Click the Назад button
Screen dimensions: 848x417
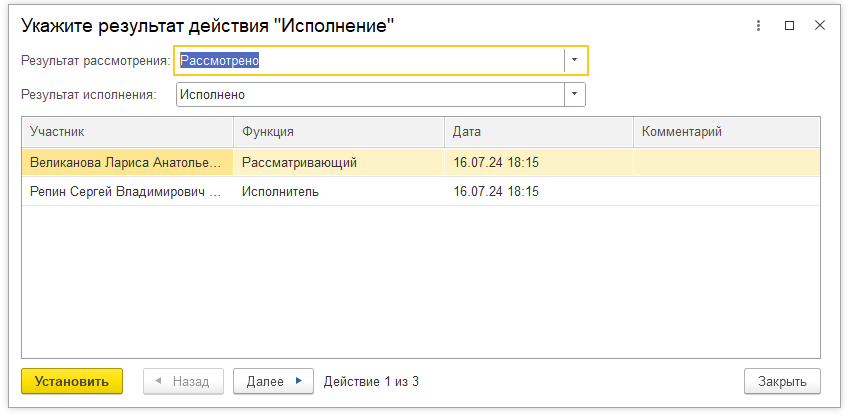[182, 381]
